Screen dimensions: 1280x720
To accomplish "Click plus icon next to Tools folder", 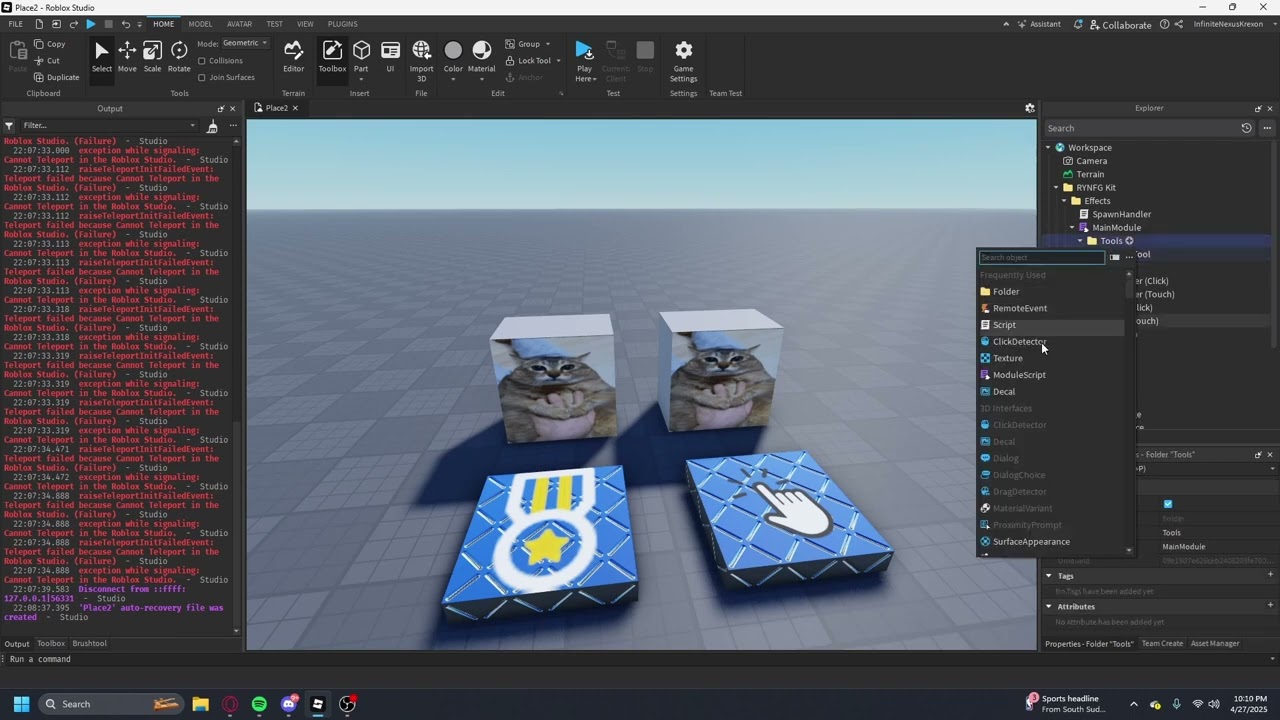I will 1129,241.
